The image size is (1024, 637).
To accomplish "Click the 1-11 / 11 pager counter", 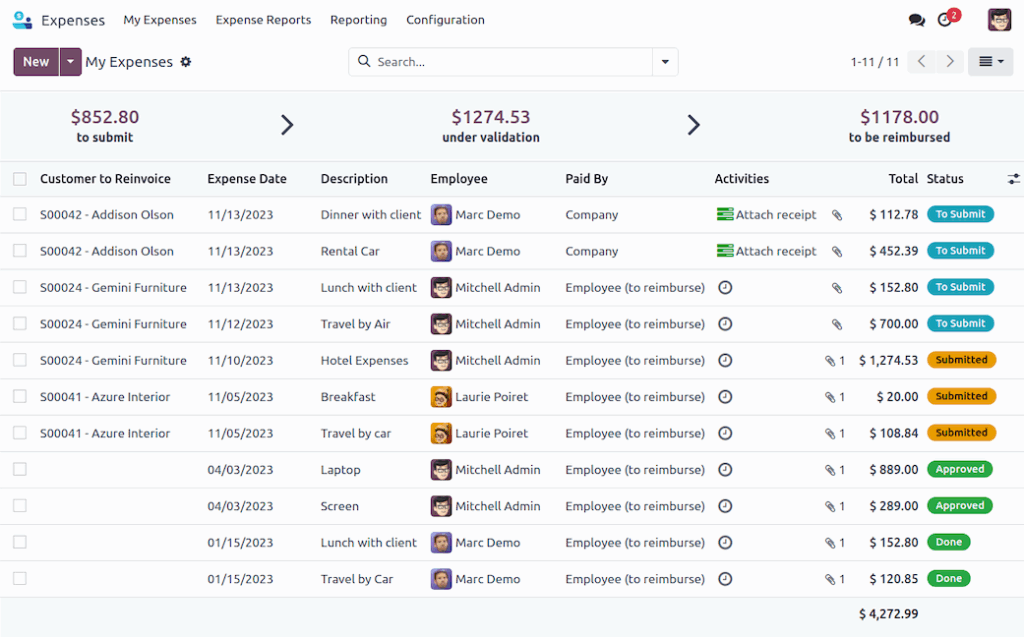I will click(874, 62).
